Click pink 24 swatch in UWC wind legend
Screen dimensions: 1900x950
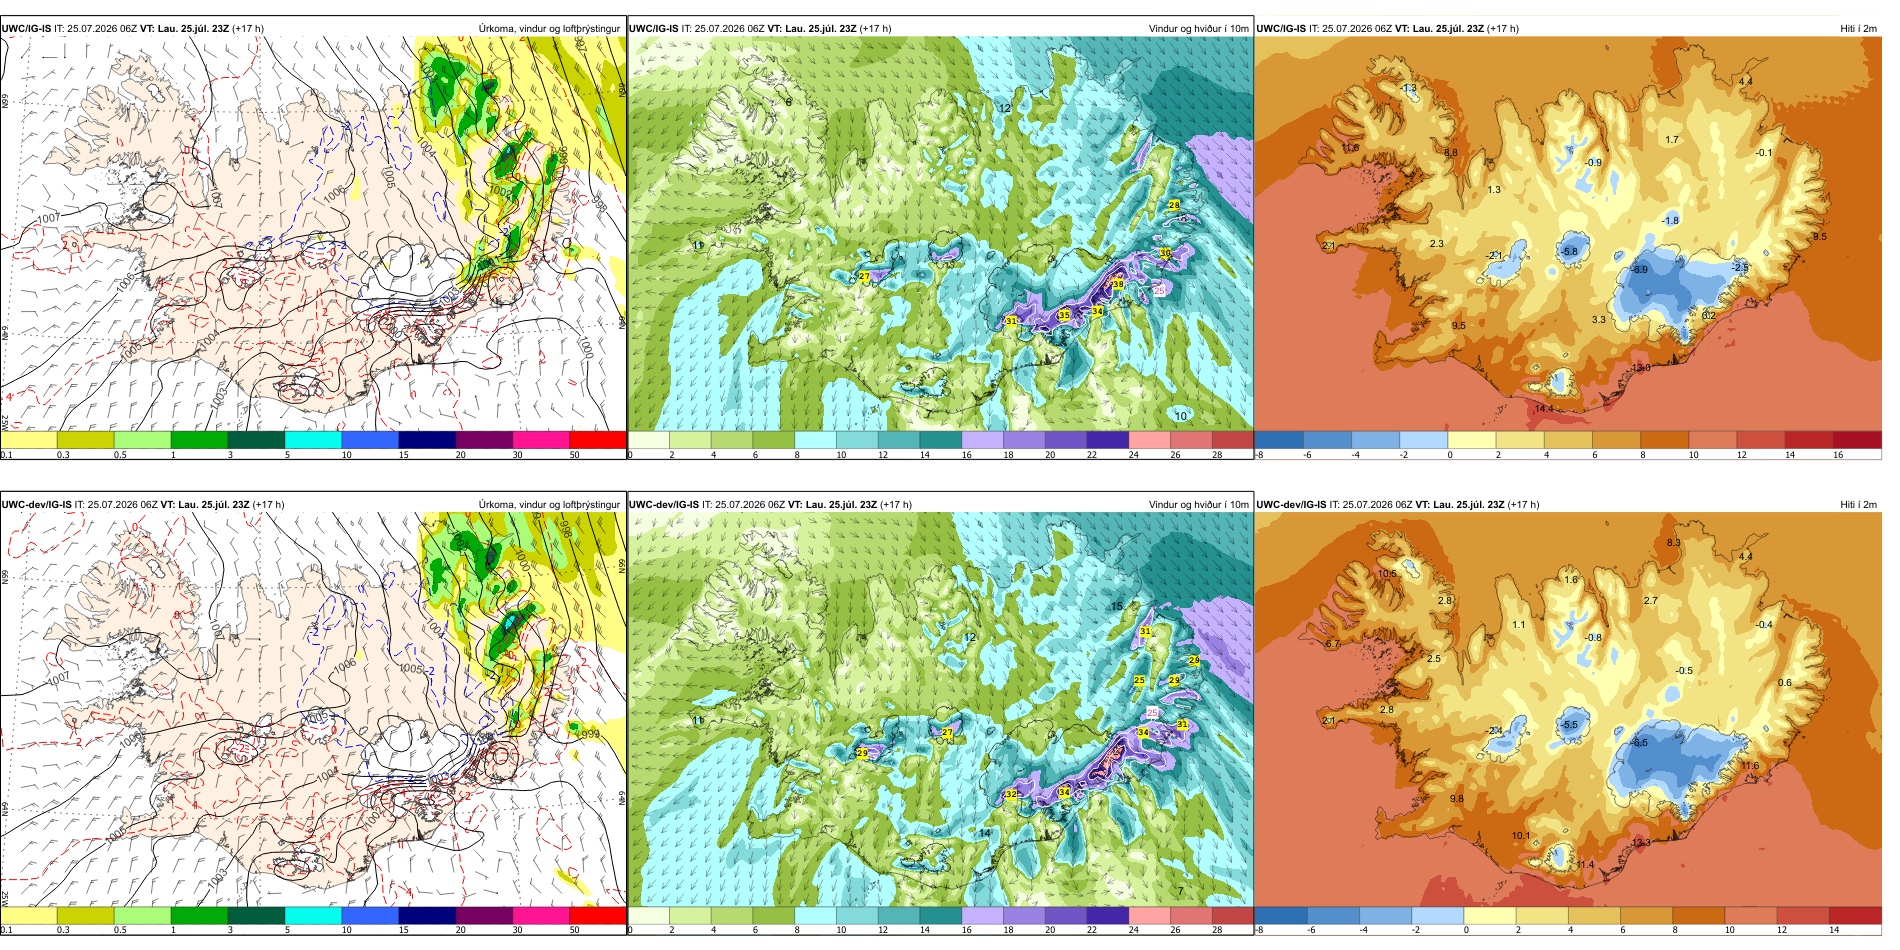pyautogui.click(x=1149, y=440)
